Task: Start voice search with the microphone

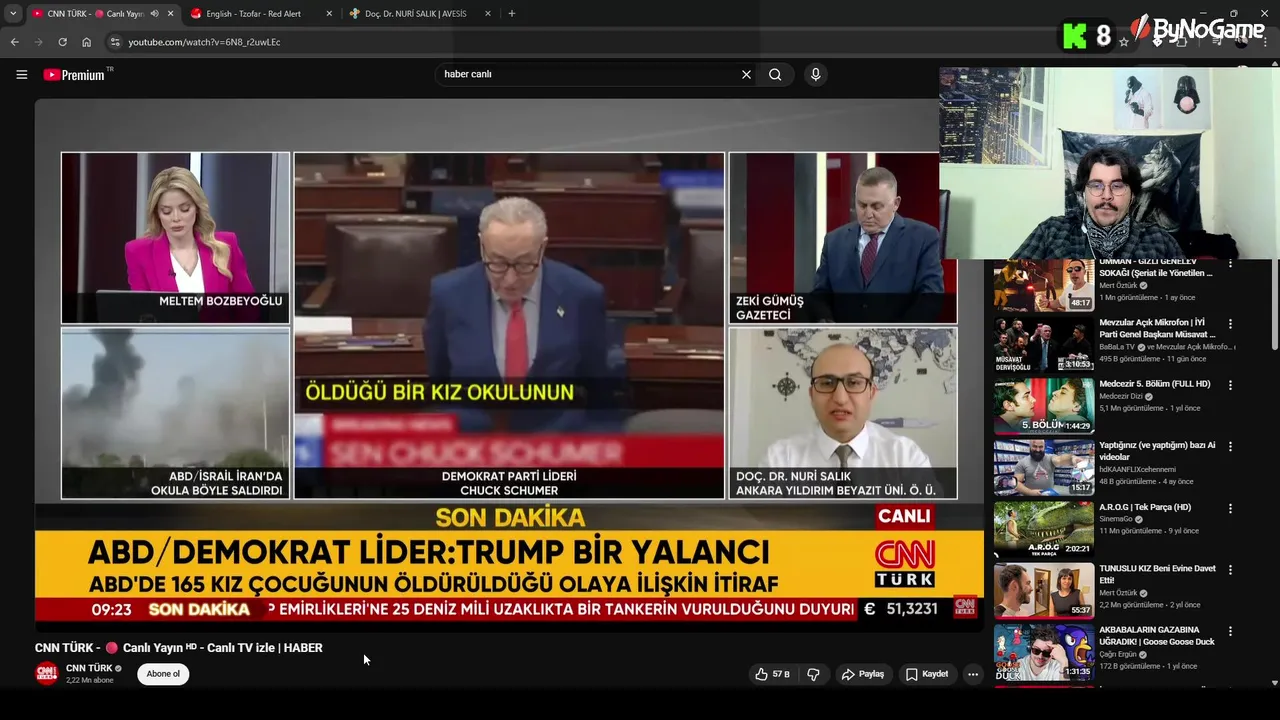Action: click(816, 74)
